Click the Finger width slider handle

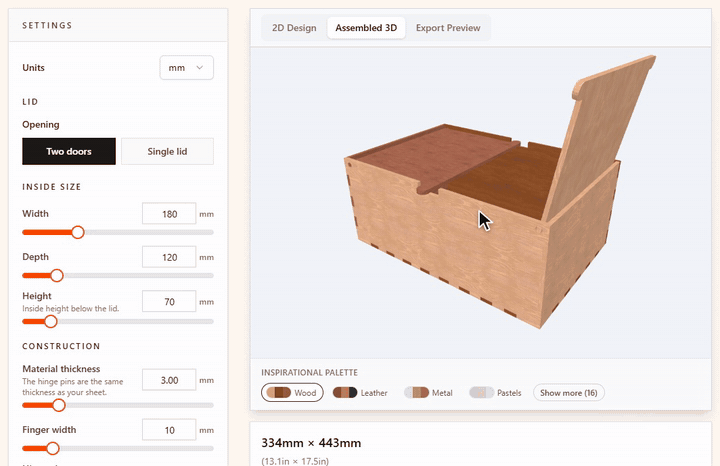tap(53, 448)
